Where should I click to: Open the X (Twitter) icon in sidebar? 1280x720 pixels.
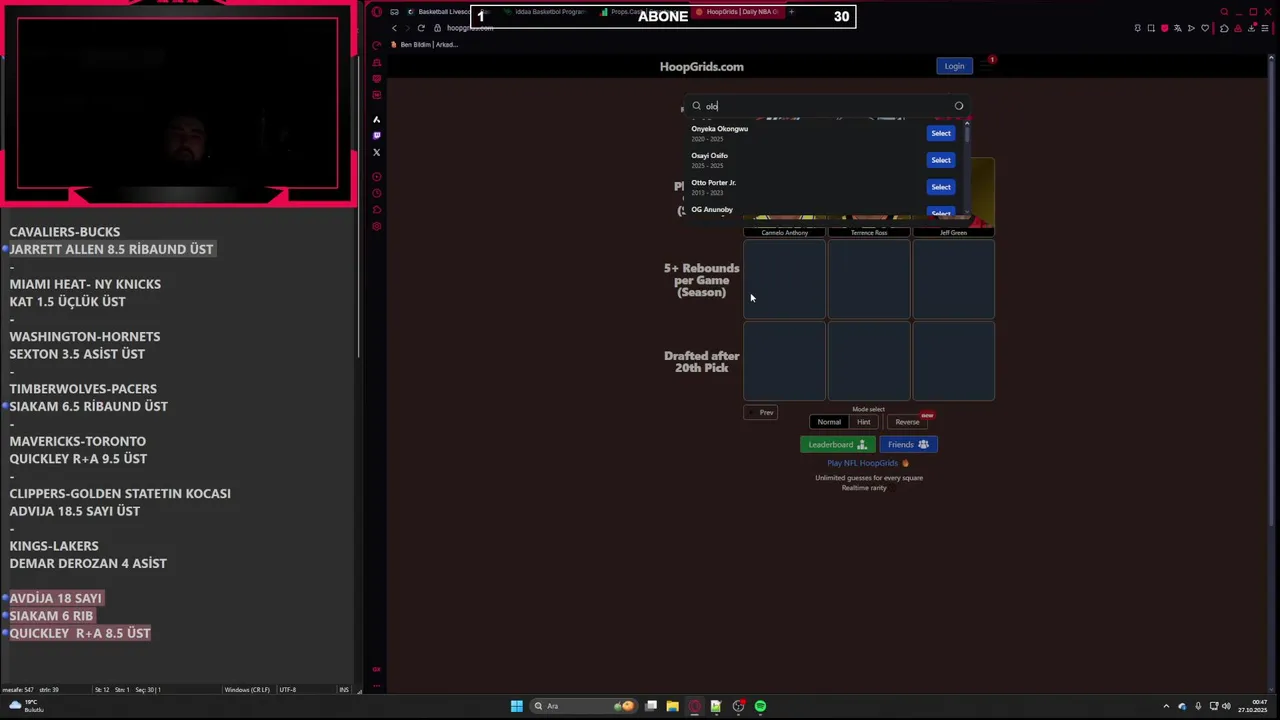(x=376, y=152)
